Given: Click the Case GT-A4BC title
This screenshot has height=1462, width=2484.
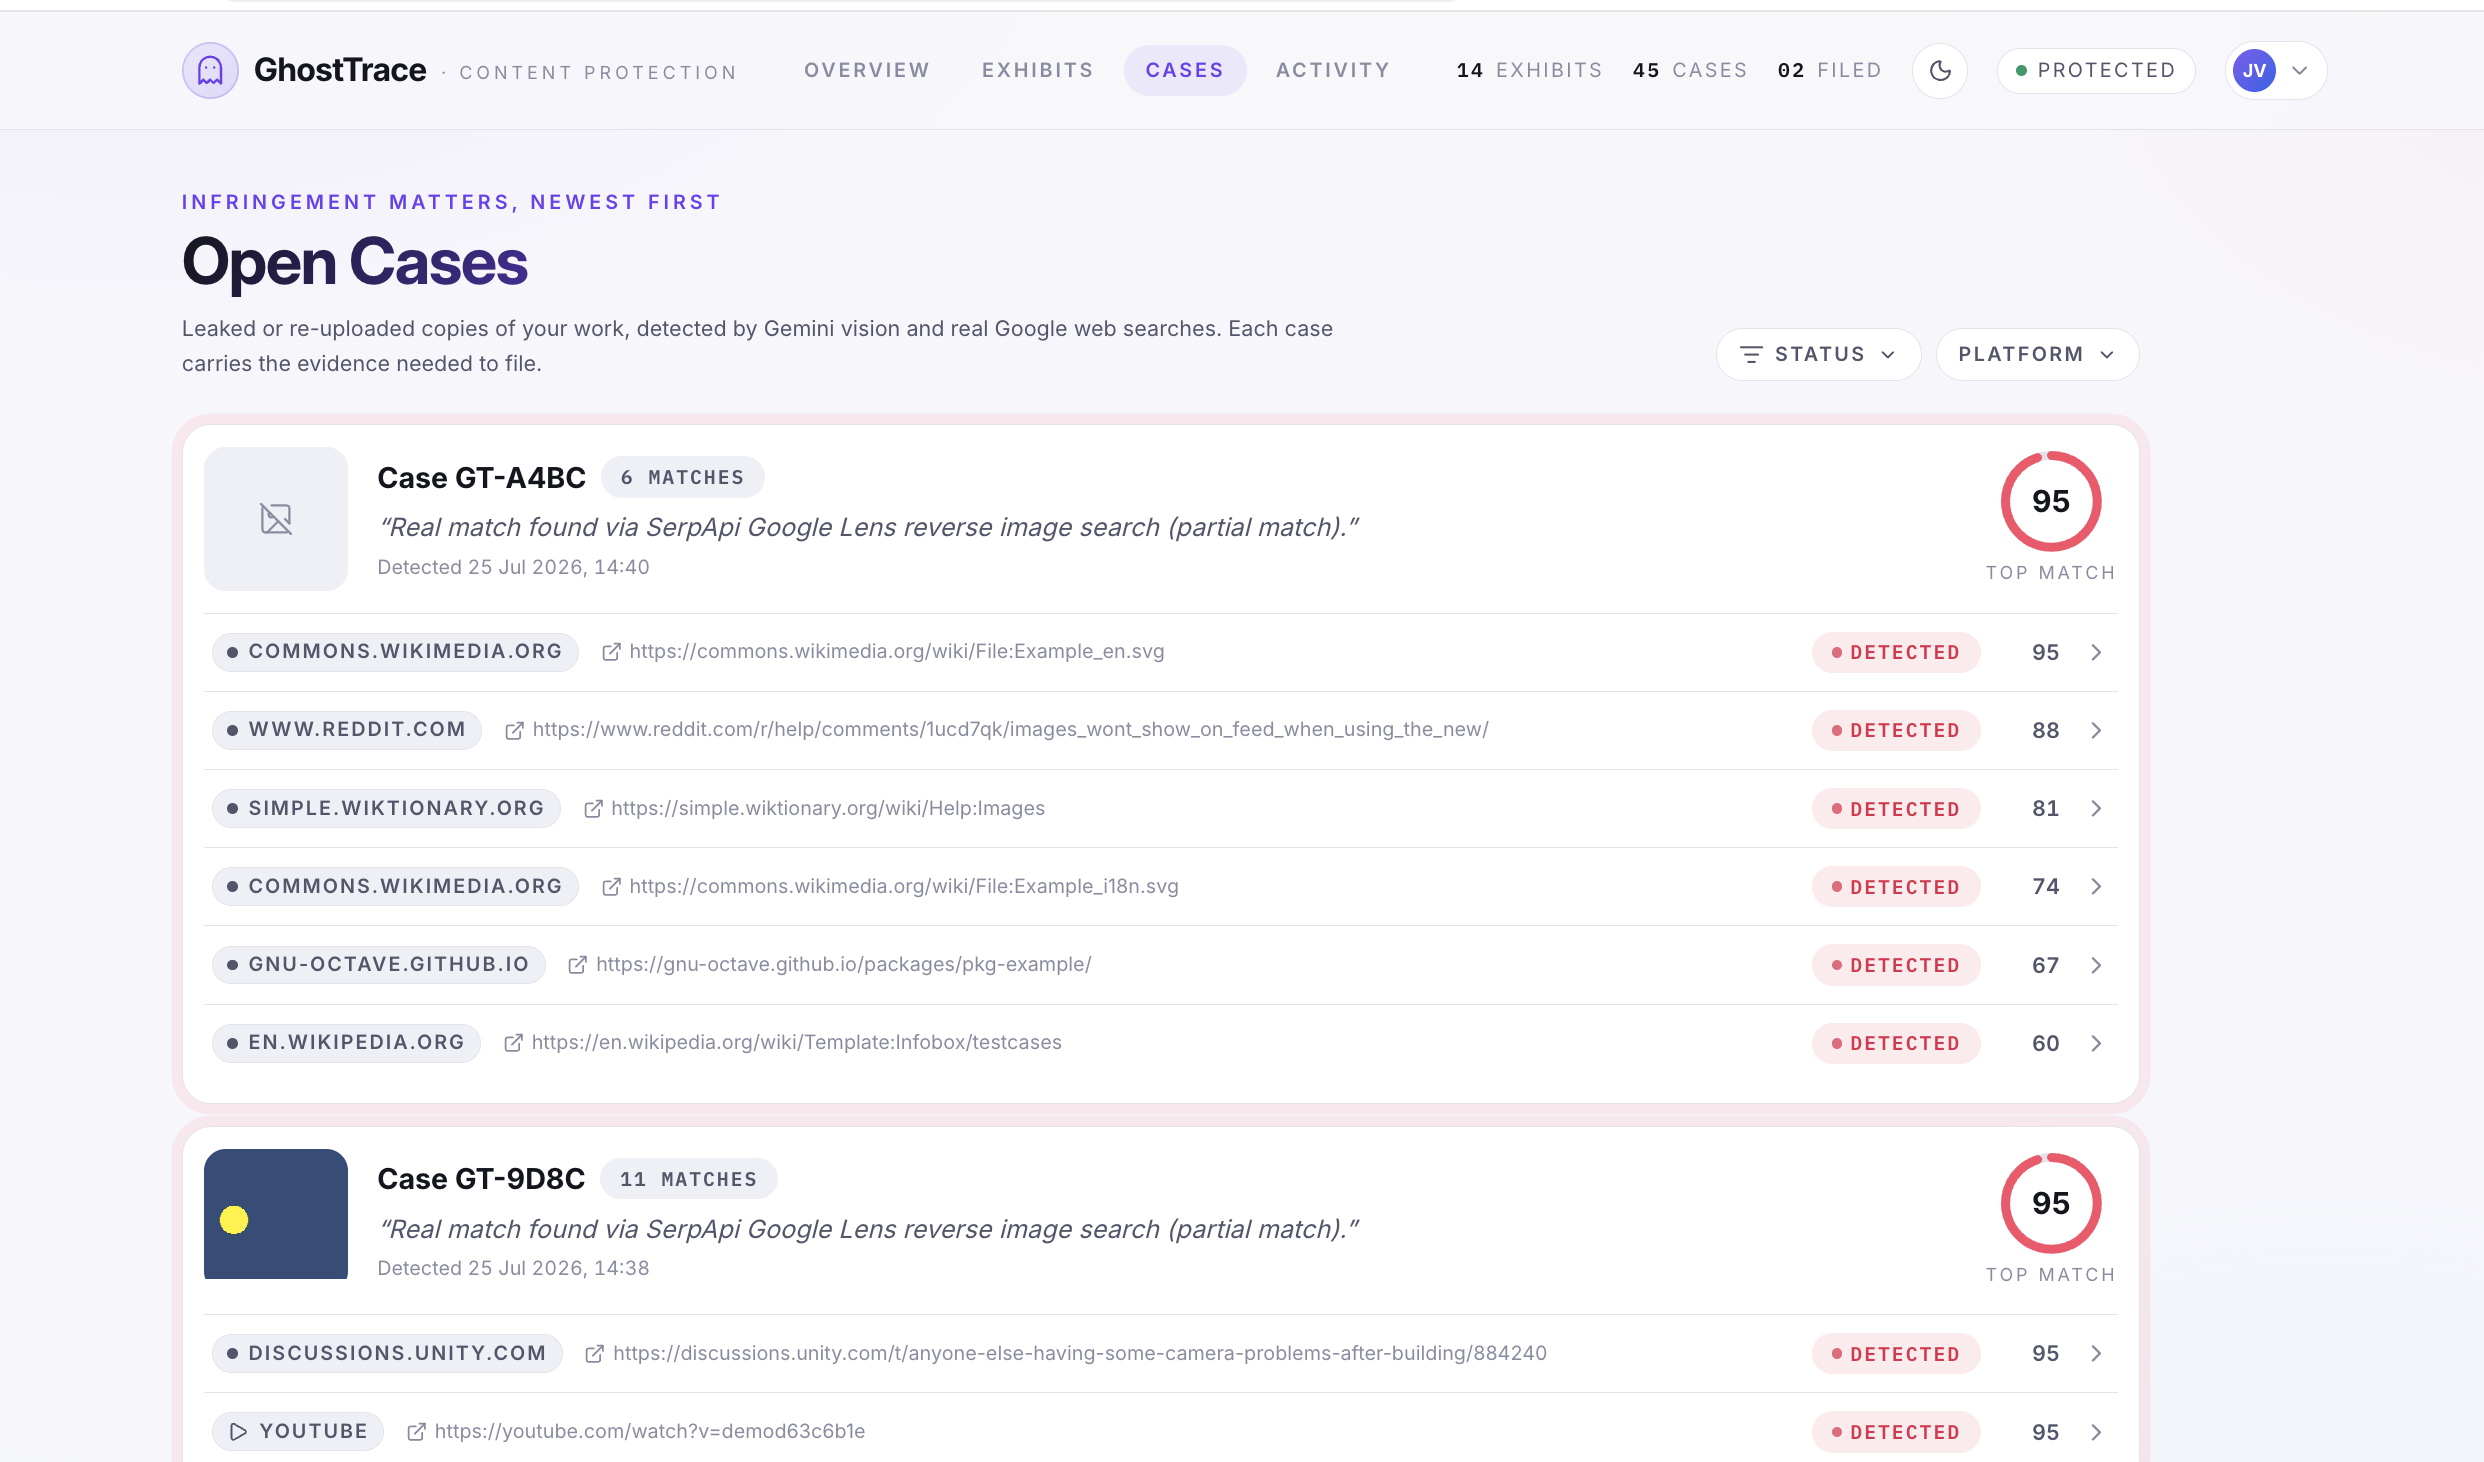Looking at the screenshot, I should (482, 478).
